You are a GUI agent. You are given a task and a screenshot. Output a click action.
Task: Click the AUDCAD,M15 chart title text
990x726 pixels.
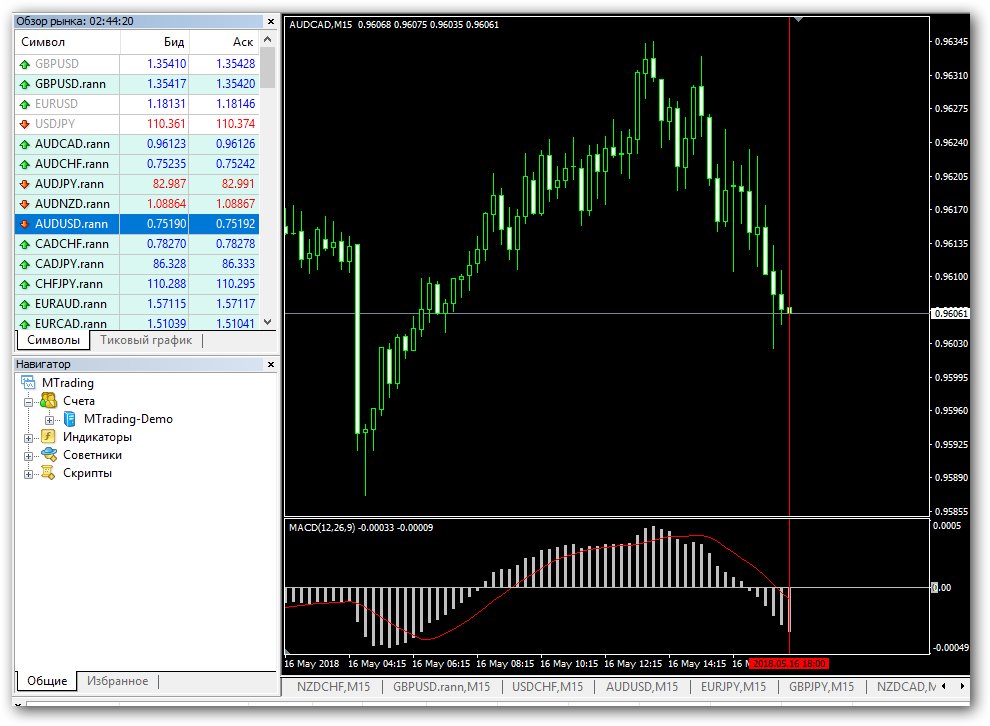321,25
